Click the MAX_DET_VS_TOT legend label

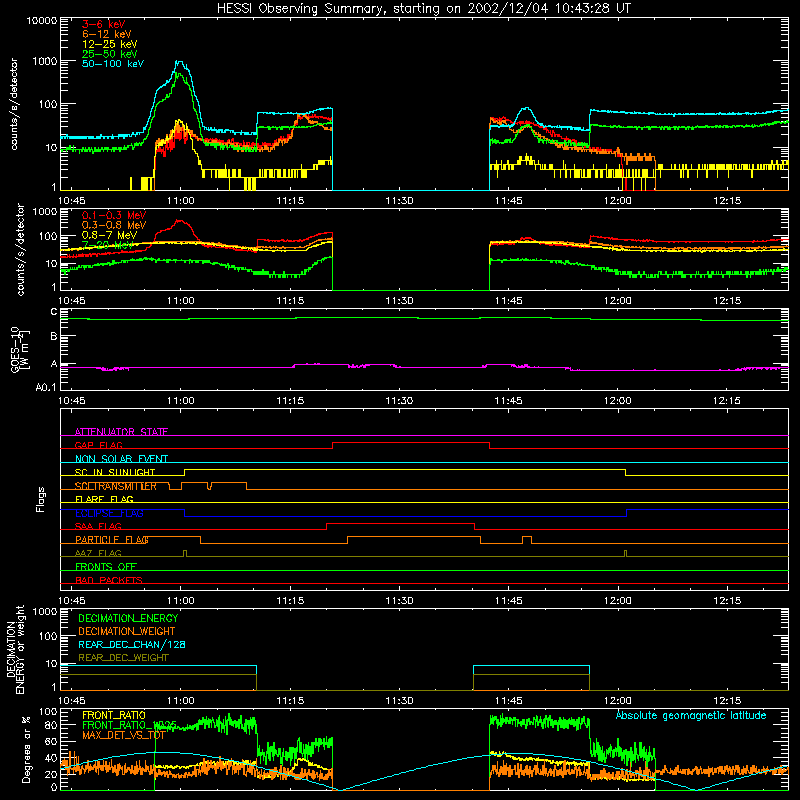click(x=123, y=735)
